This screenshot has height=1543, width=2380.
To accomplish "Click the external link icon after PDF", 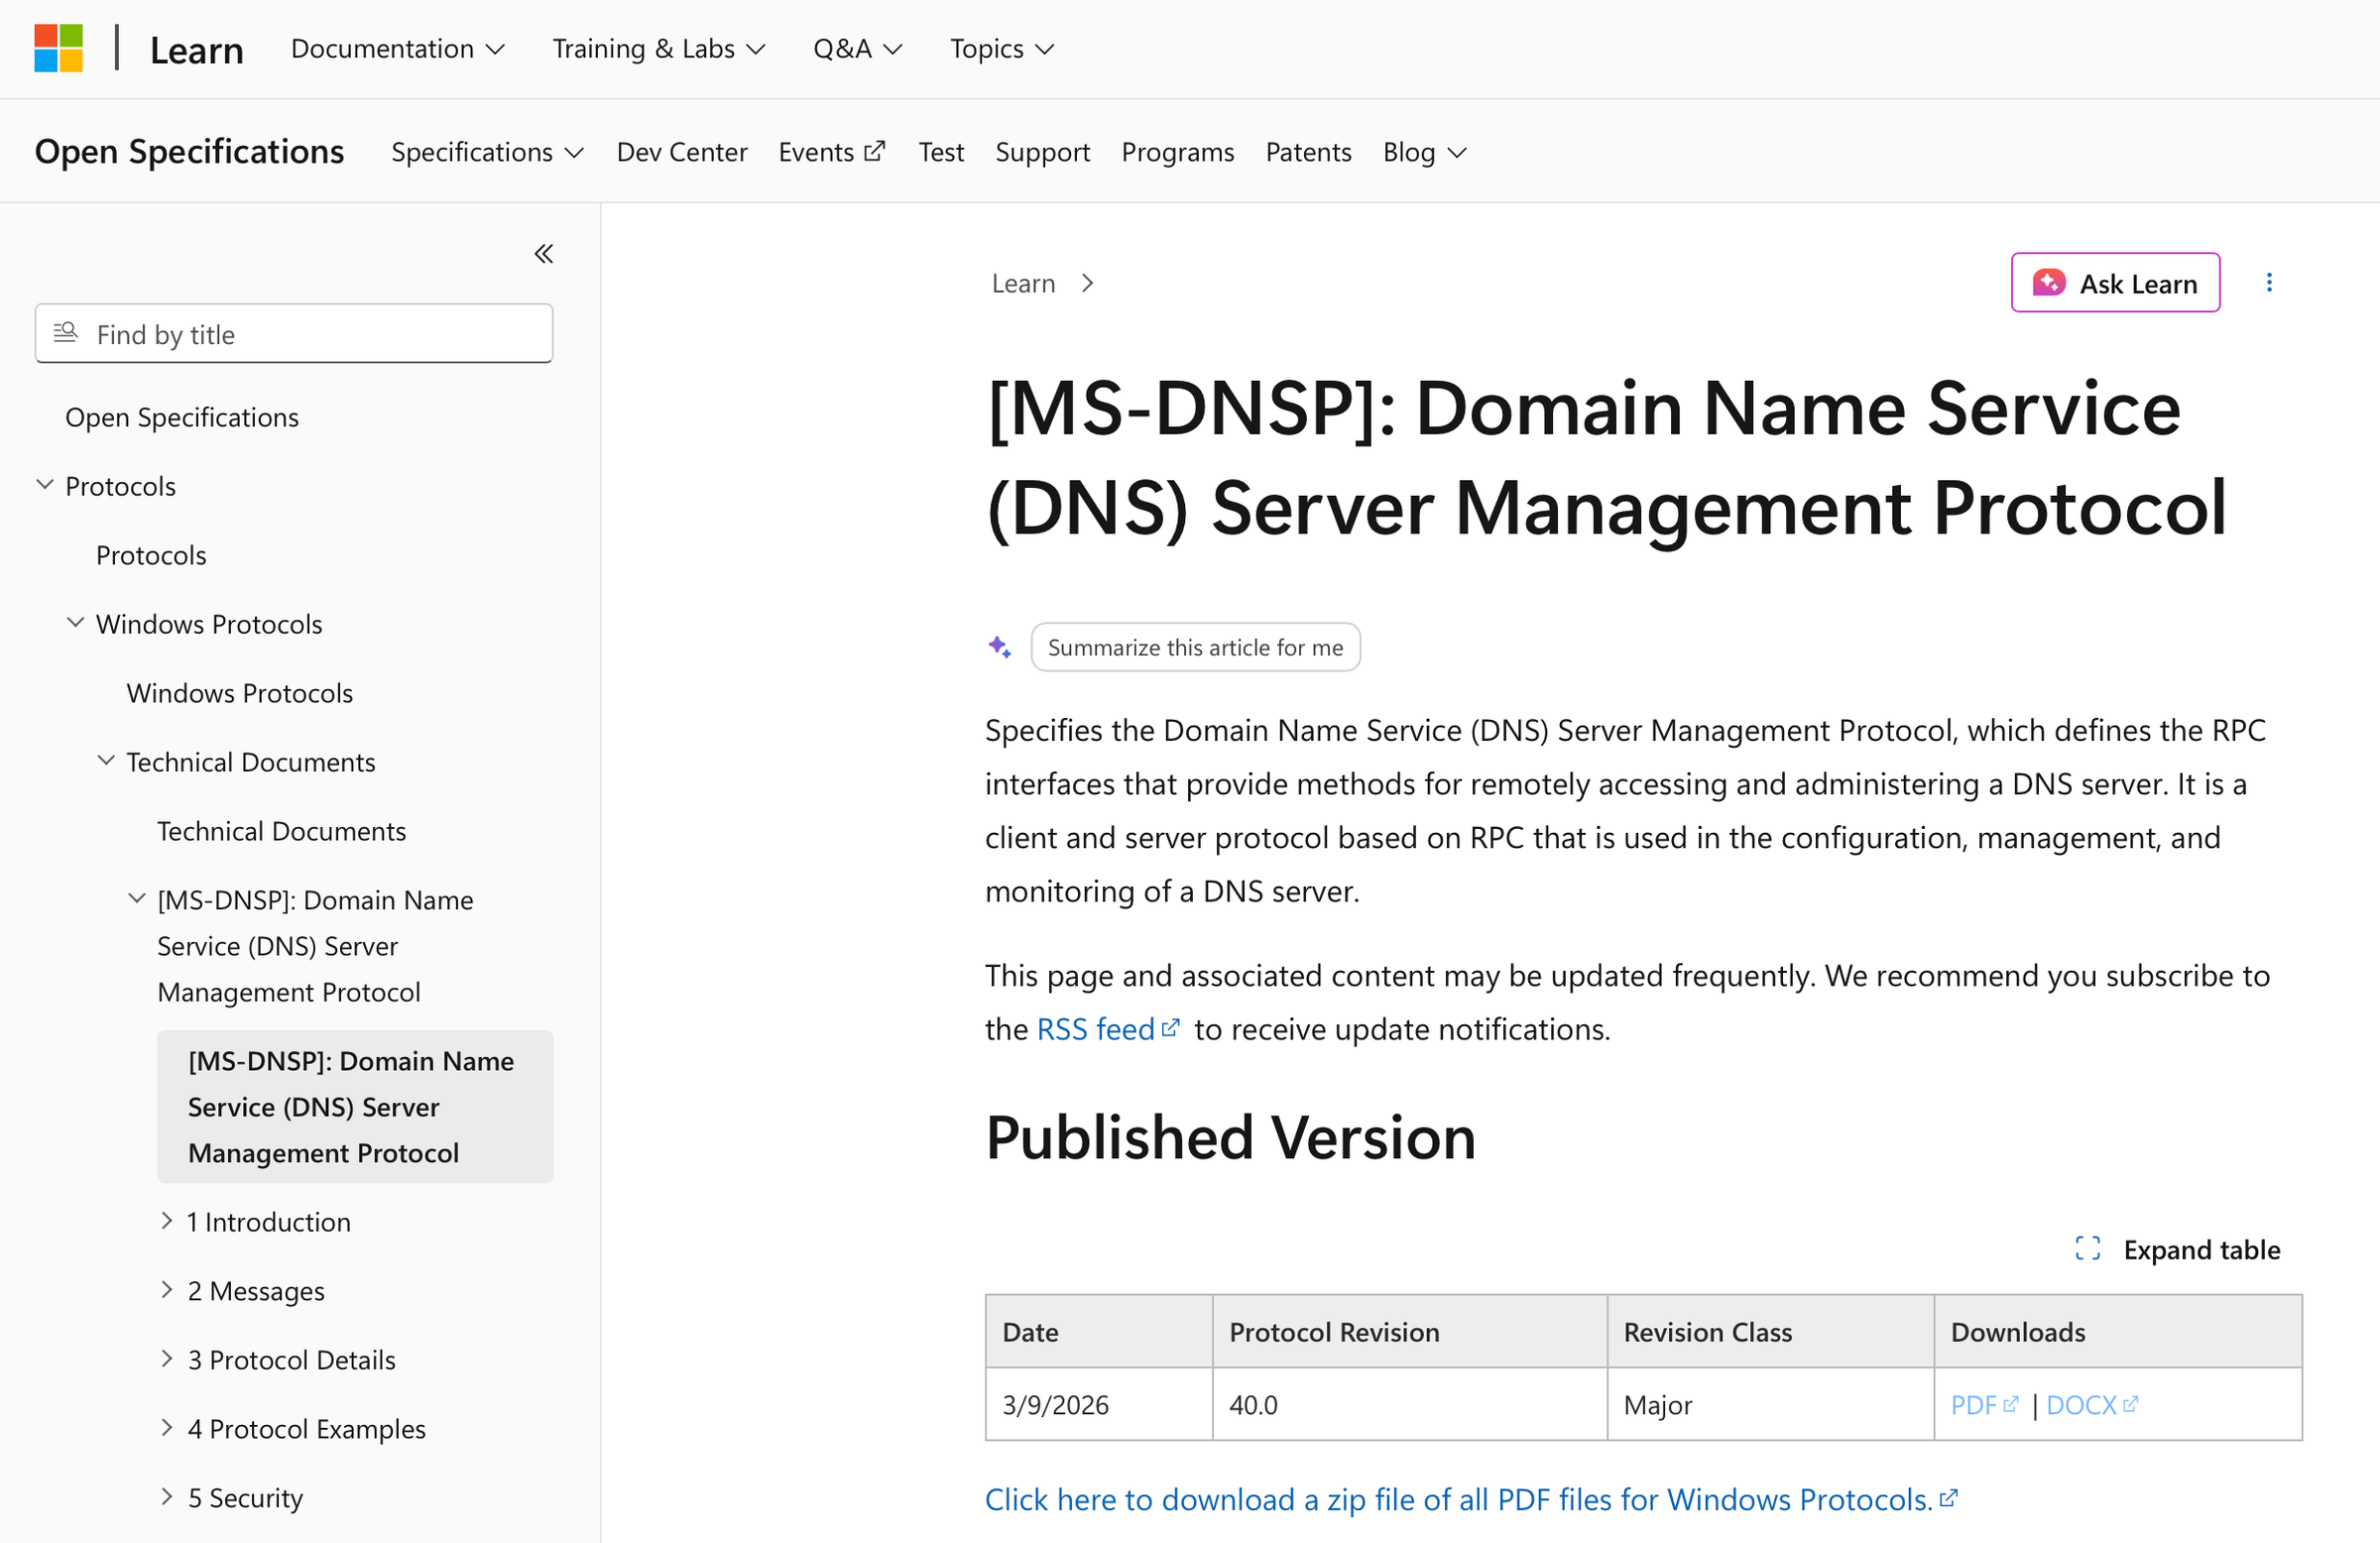I will (x=2011, y=1404).
